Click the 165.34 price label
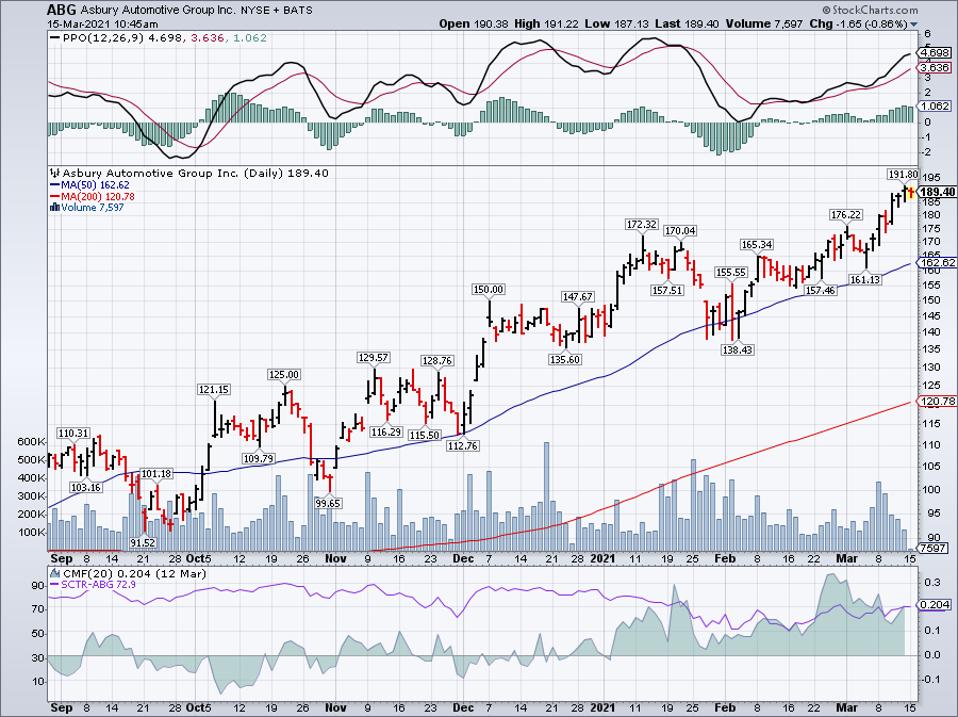This screenshot has width=958, height=717. (x=757, y=245)
